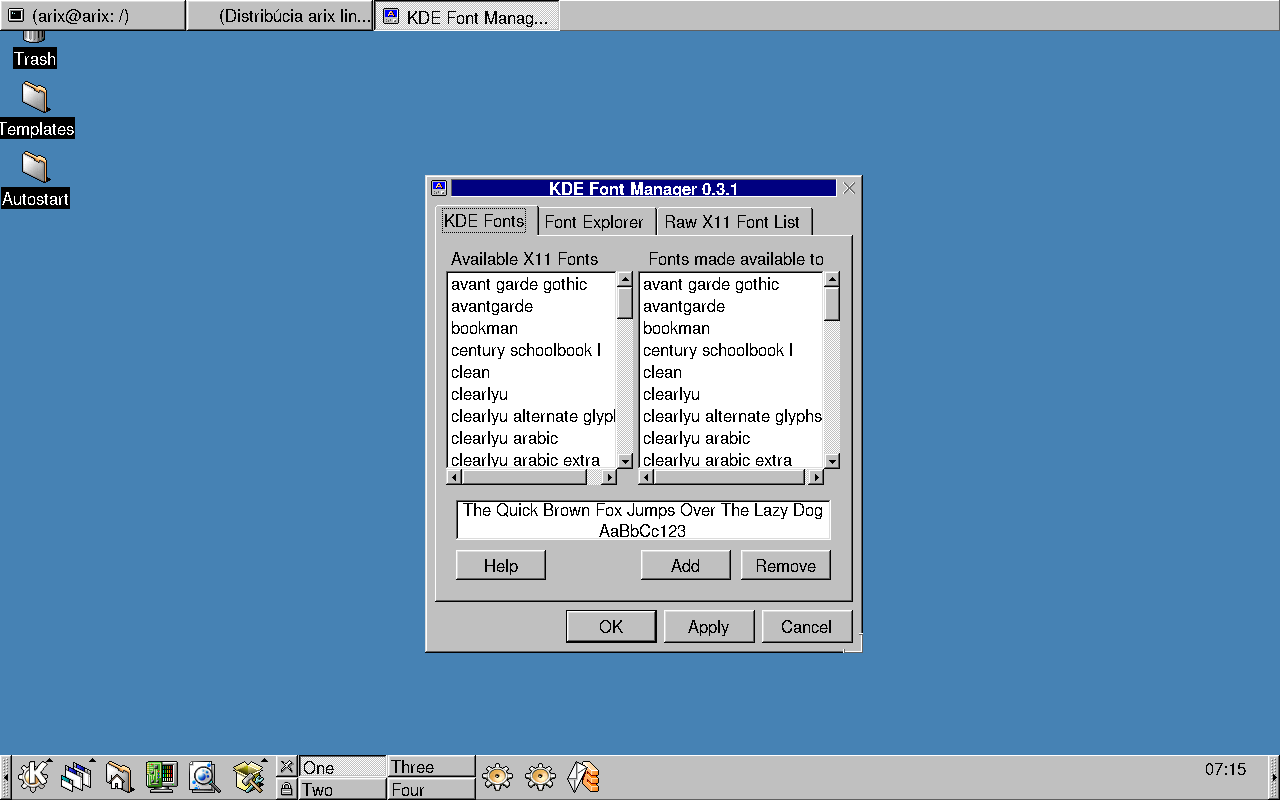Select 'clearlyu arabic' in Available X11 Fonts

coord(531,439)
